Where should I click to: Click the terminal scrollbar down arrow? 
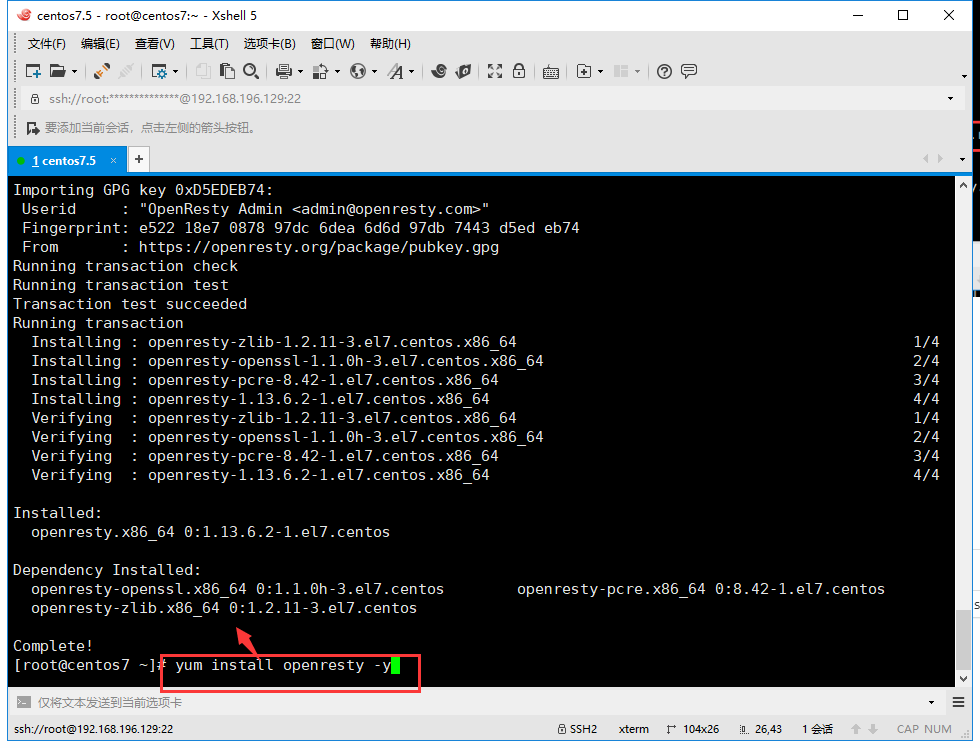pyautogui.click(x=963, y=678)
